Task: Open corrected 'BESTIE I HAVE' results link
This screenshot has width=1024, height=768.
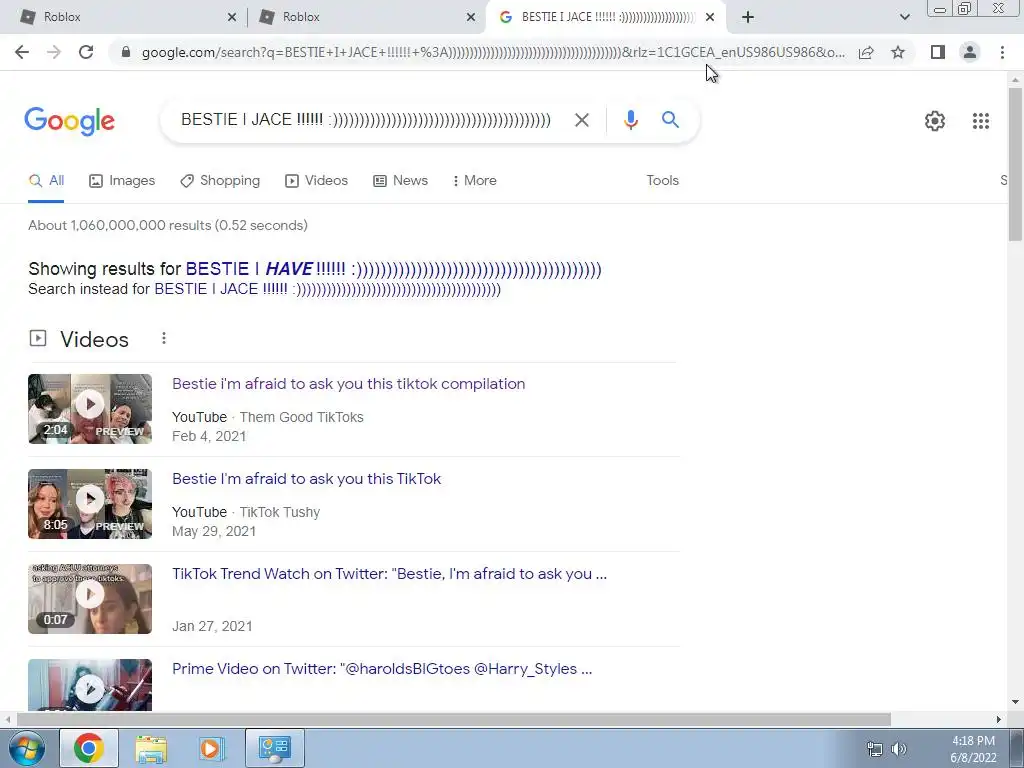Action: (393, 269)
